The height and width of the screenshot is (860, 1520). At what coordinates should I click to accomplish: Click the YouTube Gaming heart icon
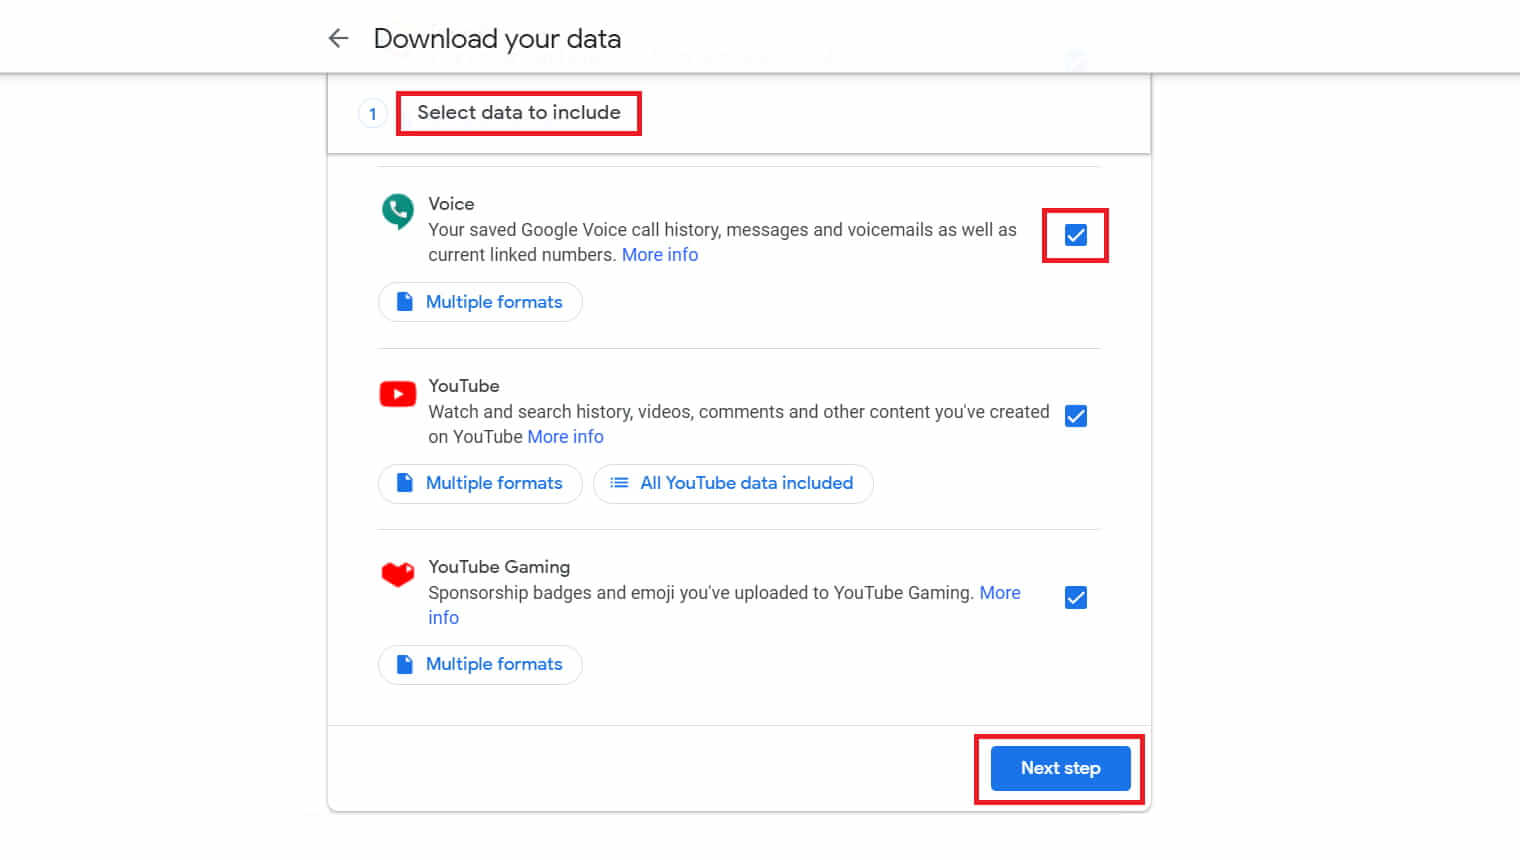[x=398, y=574]
